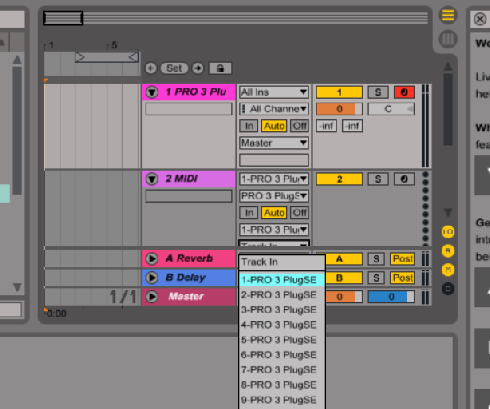Image resolution: width=490 pixels, height=409 pixels.
Task: Switch to Arrangement view with horizontal lines icon
Action: pos(448,15)
